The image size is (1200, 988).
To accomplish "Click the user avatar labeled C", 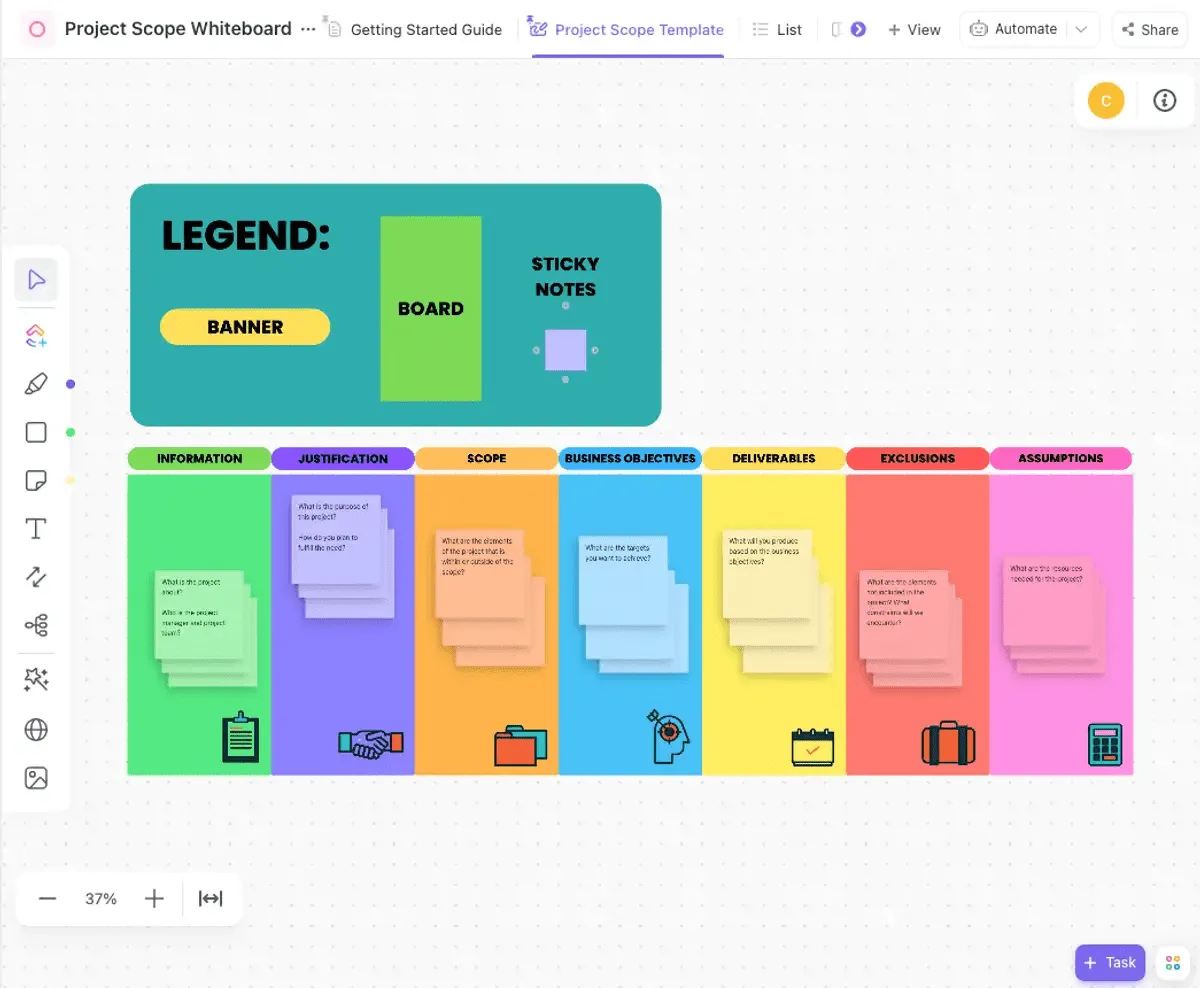I will pyautogui.click(x=1106, y=100).
